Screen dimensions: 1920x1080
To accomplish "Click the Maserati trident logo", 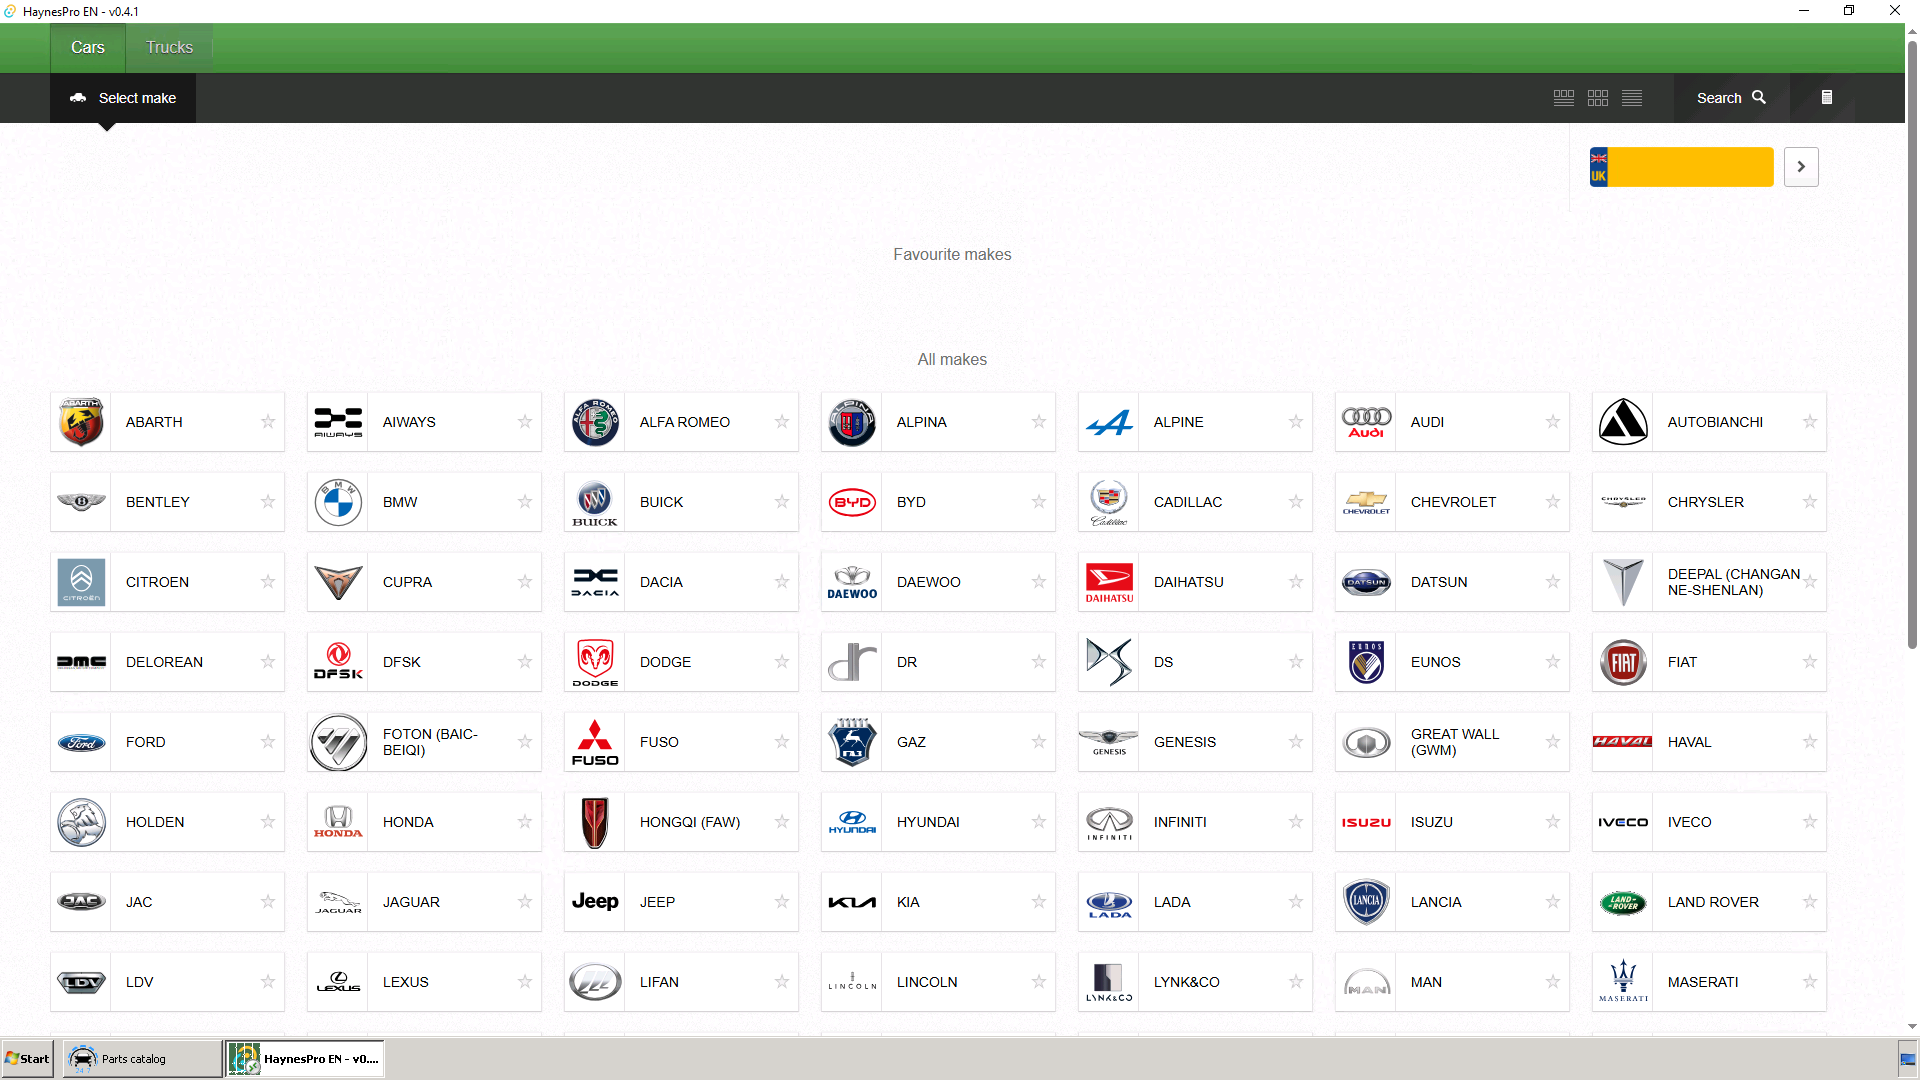I will click(x=1623, y=982).
